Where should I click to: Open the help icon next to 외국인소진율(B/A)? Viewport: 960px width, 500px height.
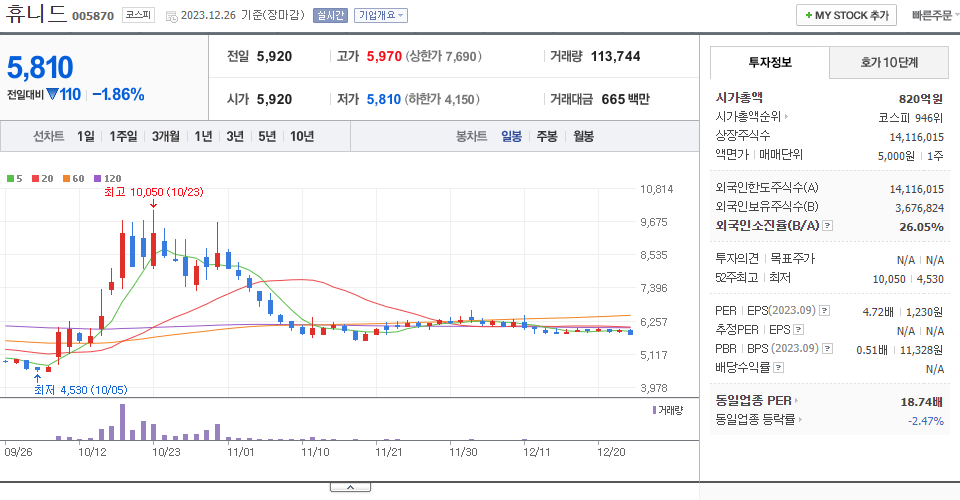[x=827, y=226]
